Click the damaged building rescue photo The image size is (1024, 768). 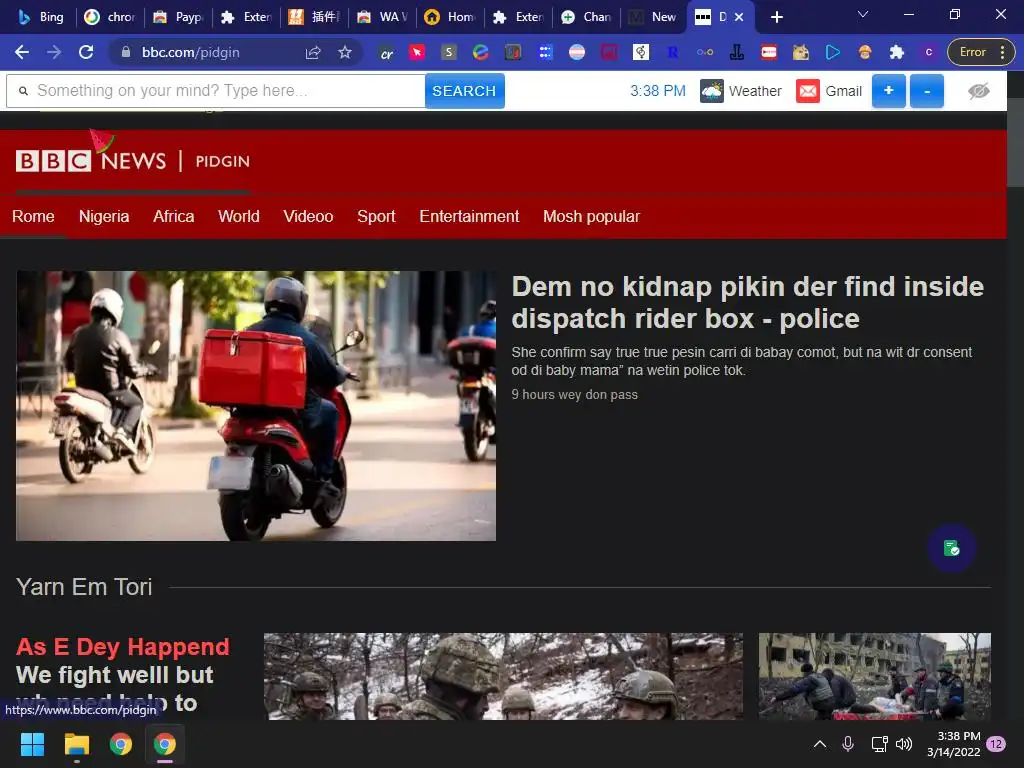click(874, 676)
